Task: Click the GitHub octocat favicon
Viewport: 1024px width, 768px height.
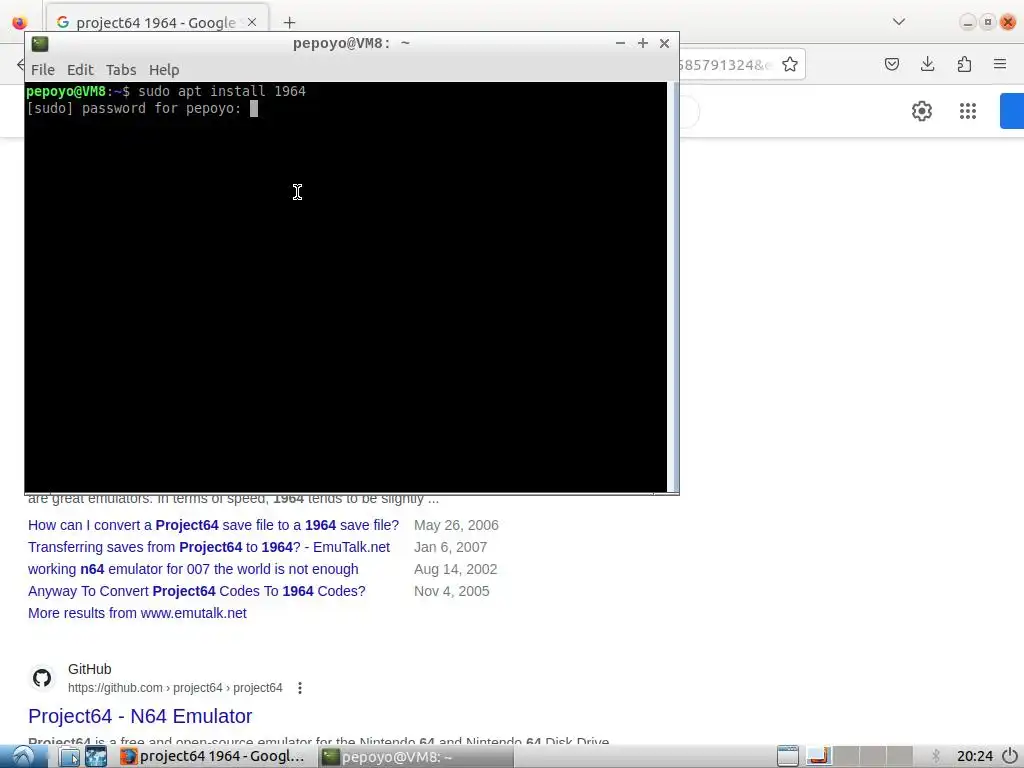Action: point(42,678)
